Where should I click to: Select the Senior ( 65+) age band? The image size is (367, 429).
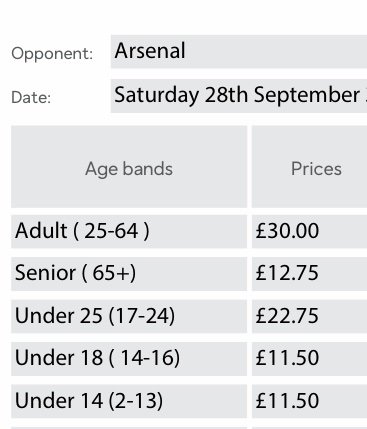point(129,274)
